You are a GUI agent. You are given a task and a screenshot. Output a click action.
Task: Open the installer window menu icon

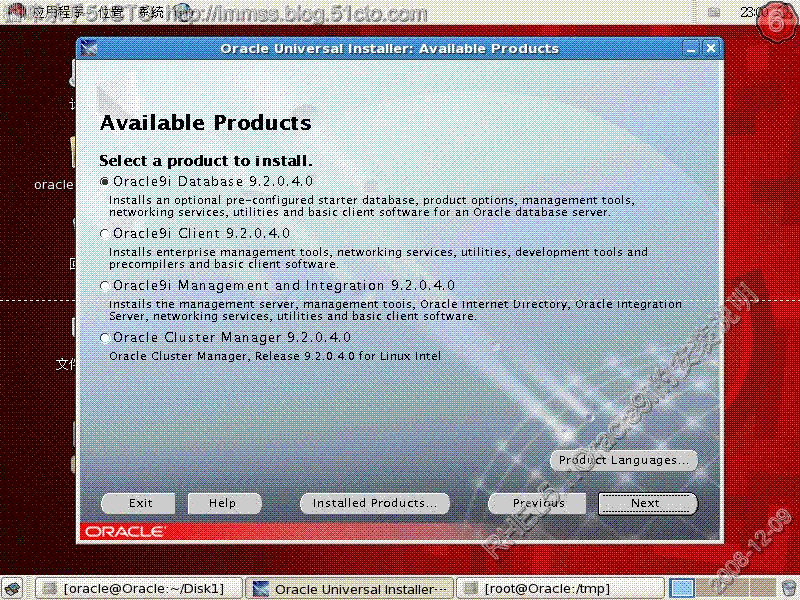88,48
